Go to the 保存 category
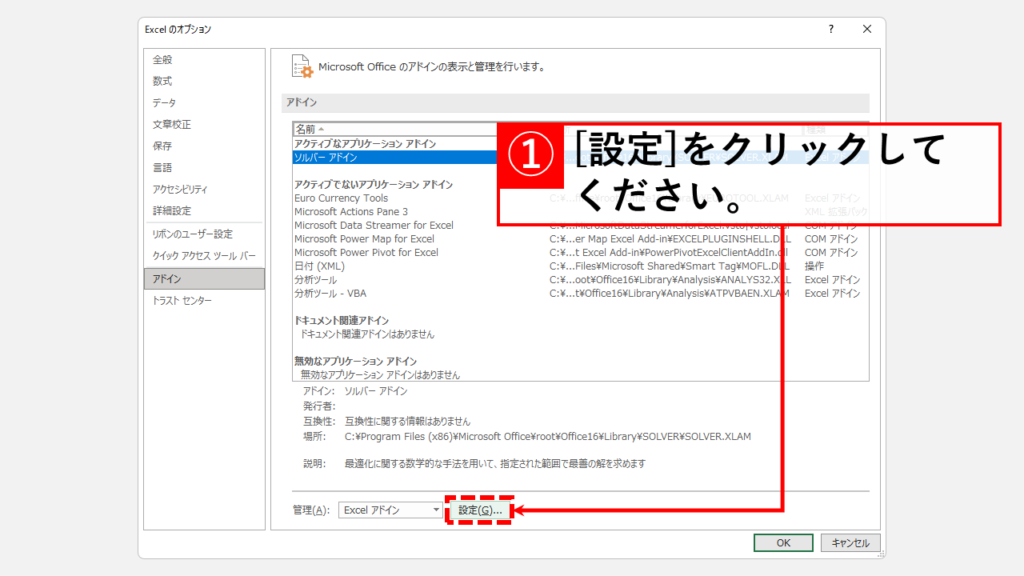The height and width of the screenshot is (576, 1024). click(163, 146)
